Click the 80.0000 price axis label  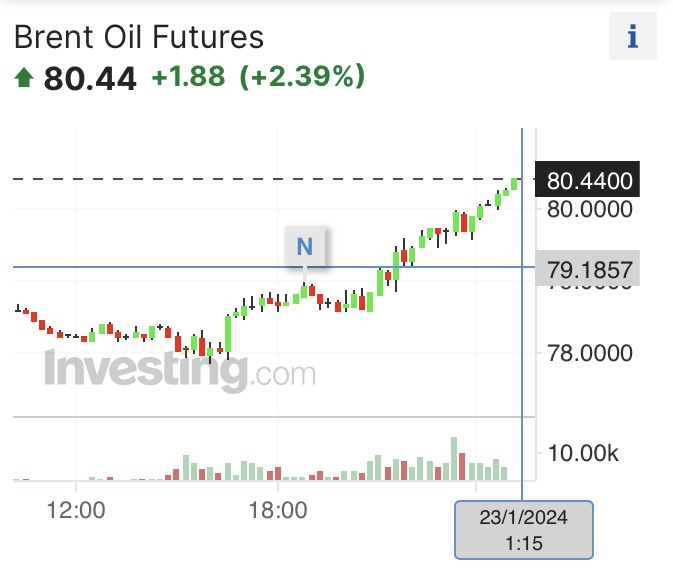pyautogui.click(x=590, y=210)
